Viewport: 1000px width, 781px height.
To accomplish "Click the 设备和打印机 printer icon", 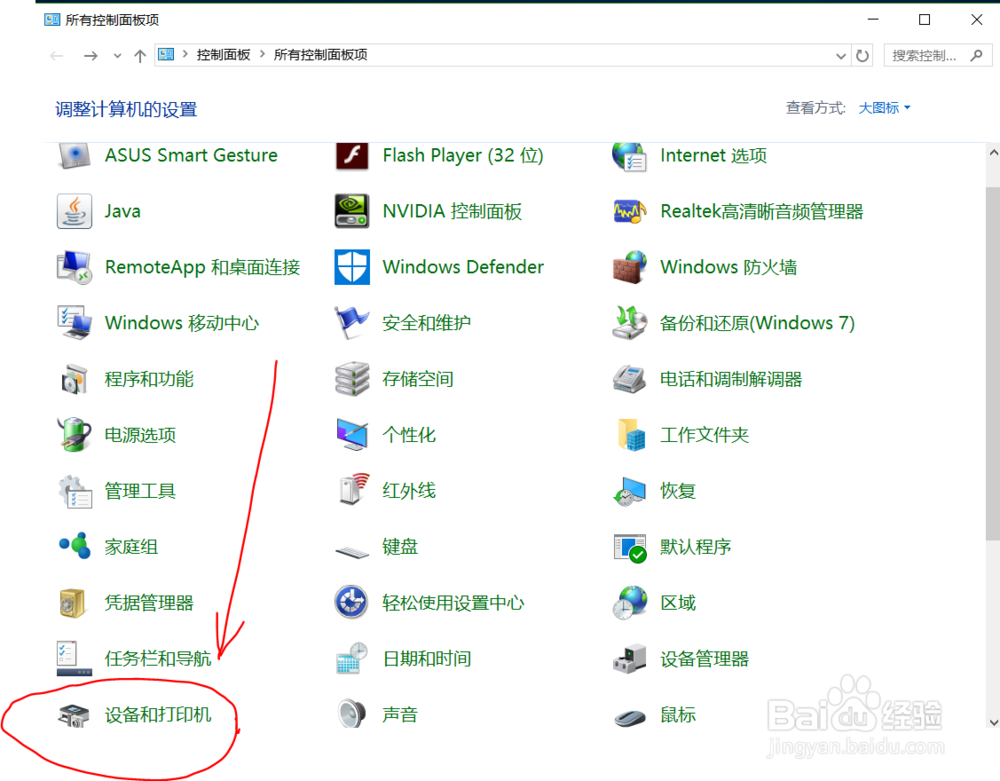I will coord(73,715).
